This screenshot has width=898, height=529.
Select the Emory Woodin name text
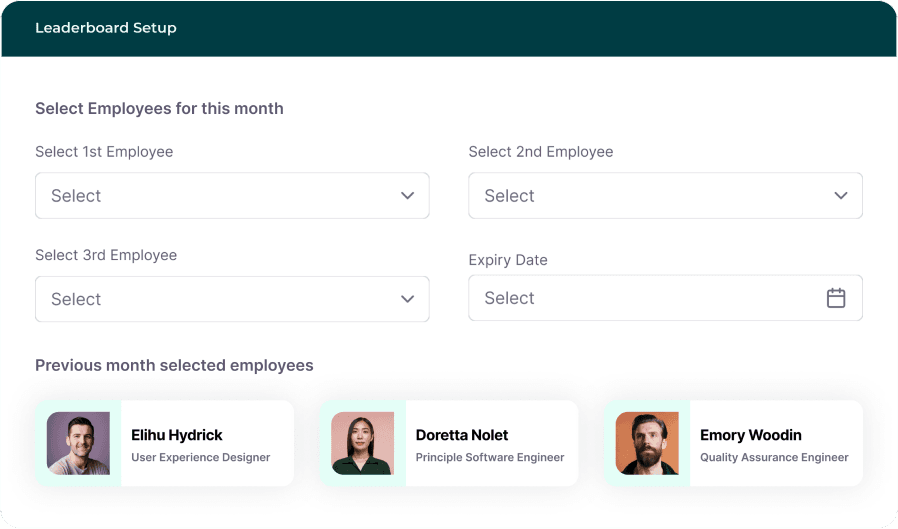750,435
